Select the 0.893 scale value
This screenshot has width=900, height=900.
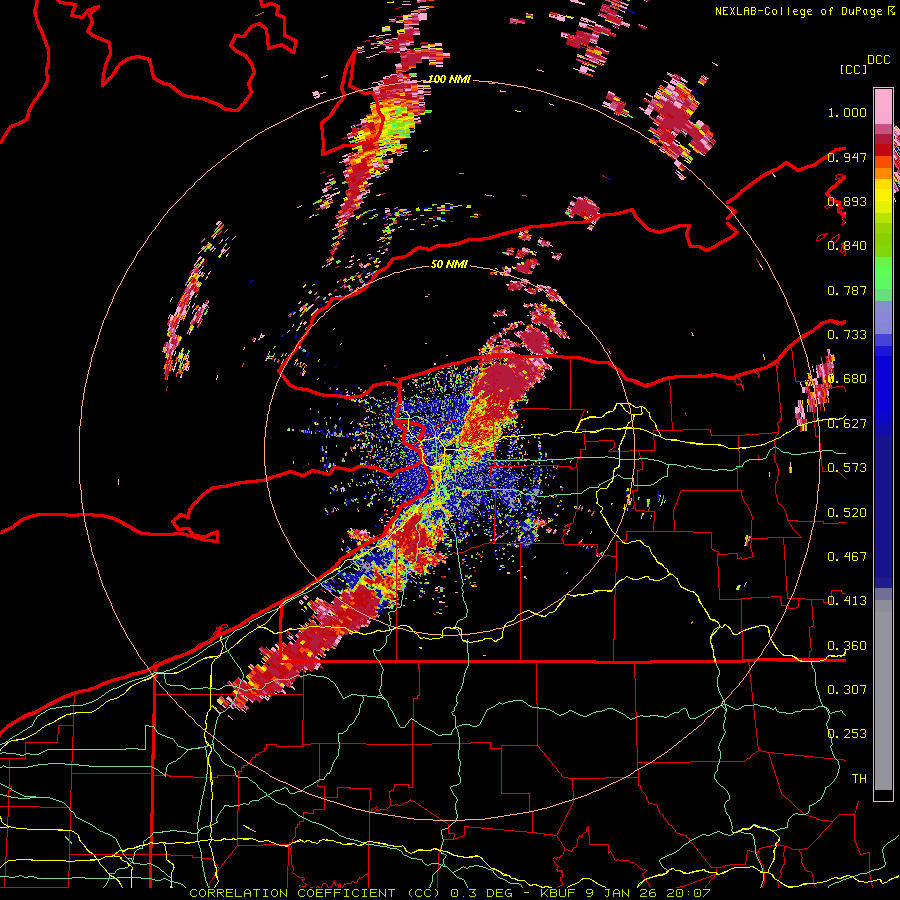[x=847, y=201]
